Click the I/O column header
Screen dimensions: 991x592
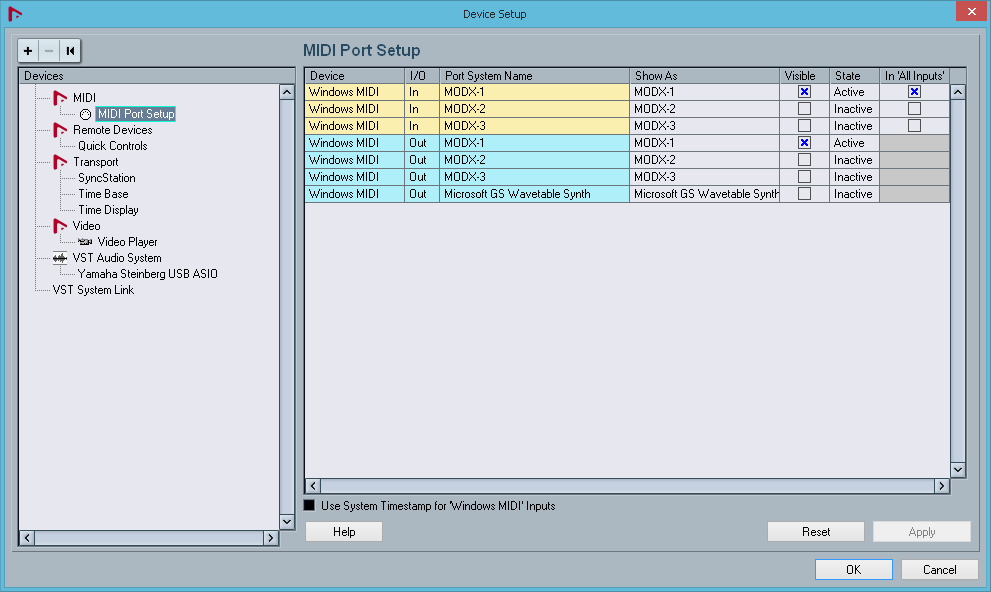coord(422,76)
